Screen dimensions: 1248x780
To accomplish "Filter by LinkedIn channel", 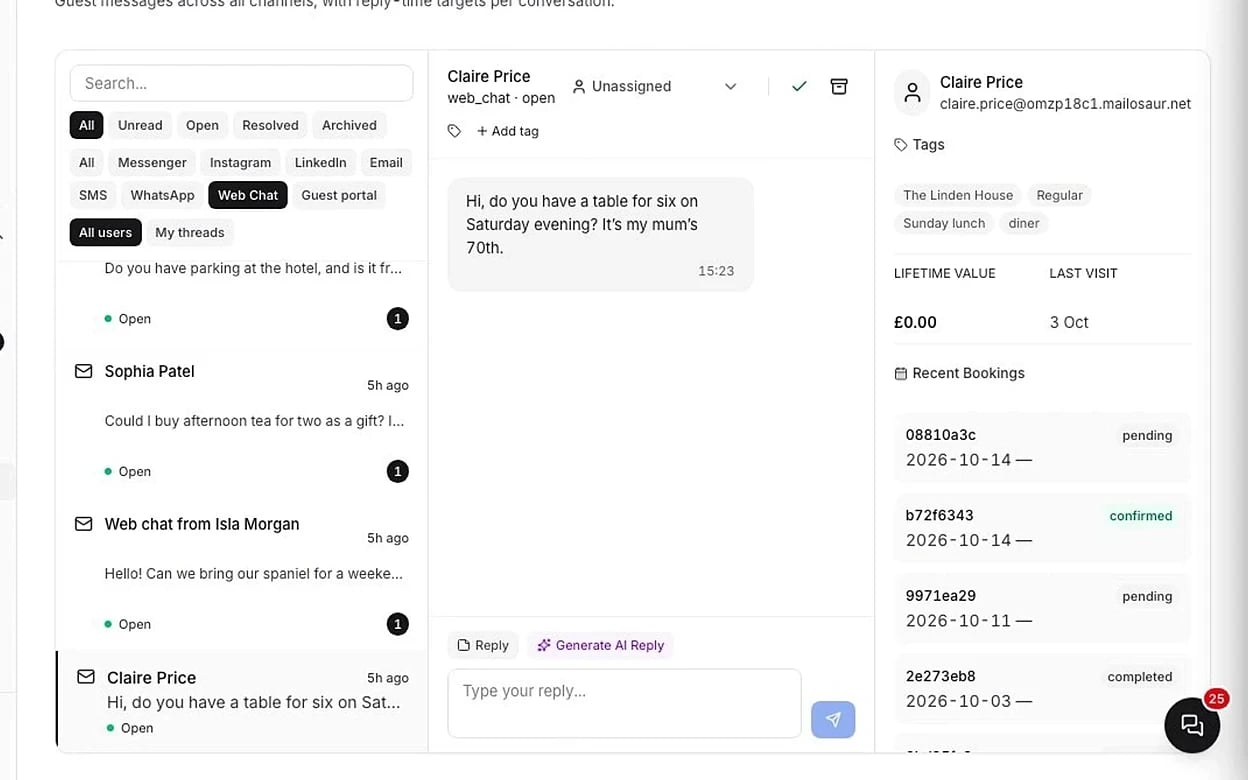I will pos(320,162).
